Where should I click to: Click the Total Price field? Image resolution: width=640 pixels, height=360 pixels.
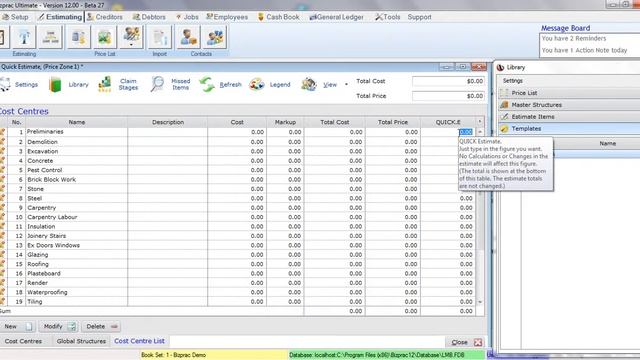(x=448, y=96)
